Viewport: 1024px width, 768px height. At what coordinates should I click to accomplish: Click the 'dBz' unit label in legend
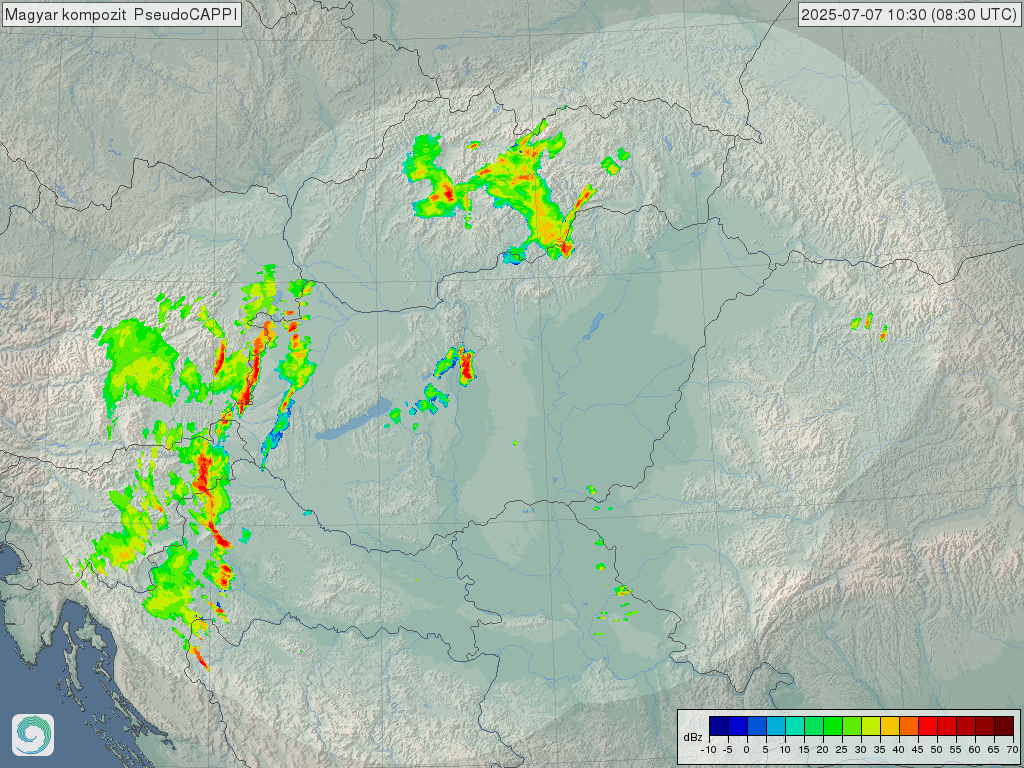[x=693, y=737]
